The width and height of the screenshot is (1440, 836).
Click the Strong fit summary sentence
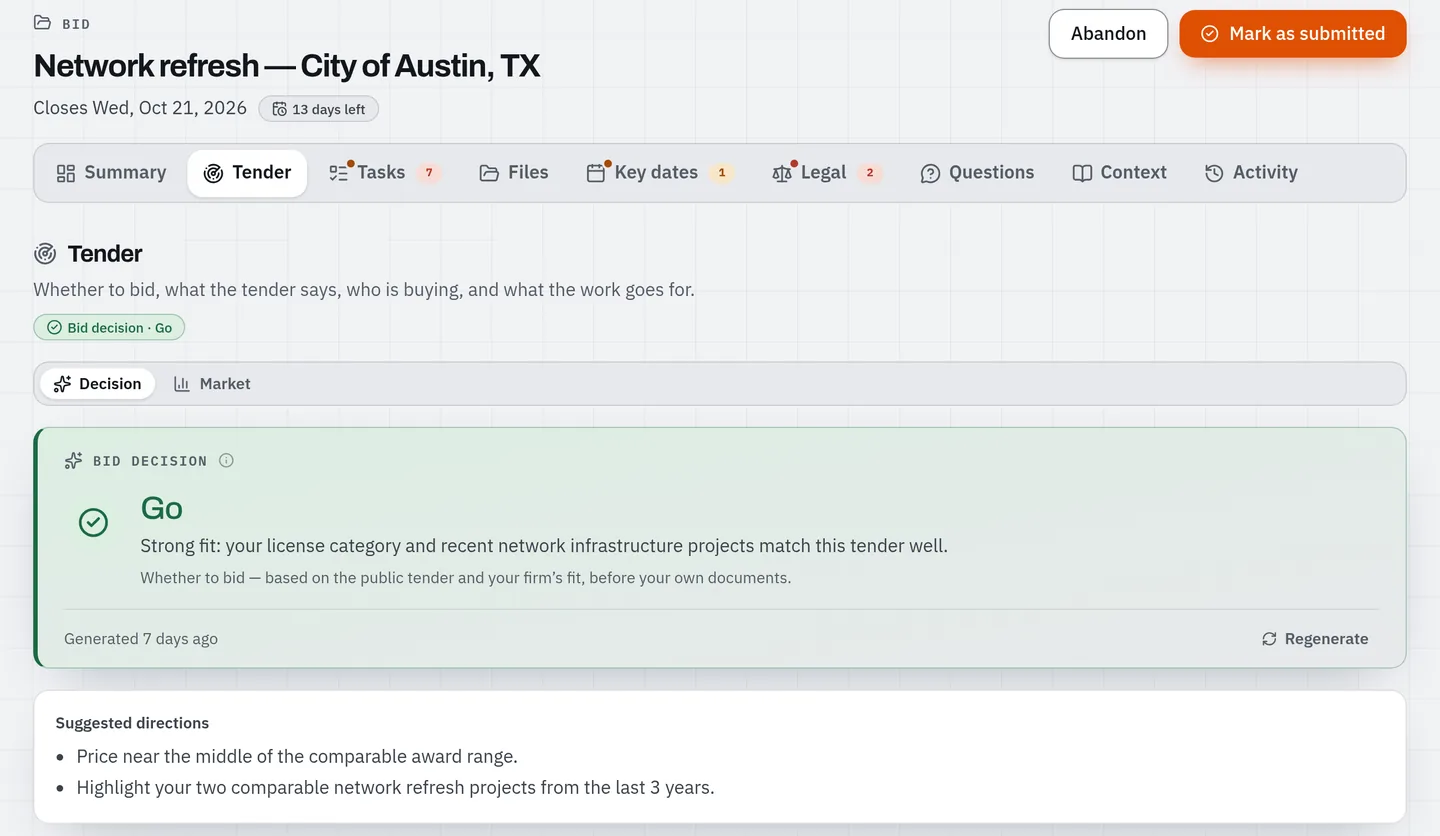click(x=544, y=546)
